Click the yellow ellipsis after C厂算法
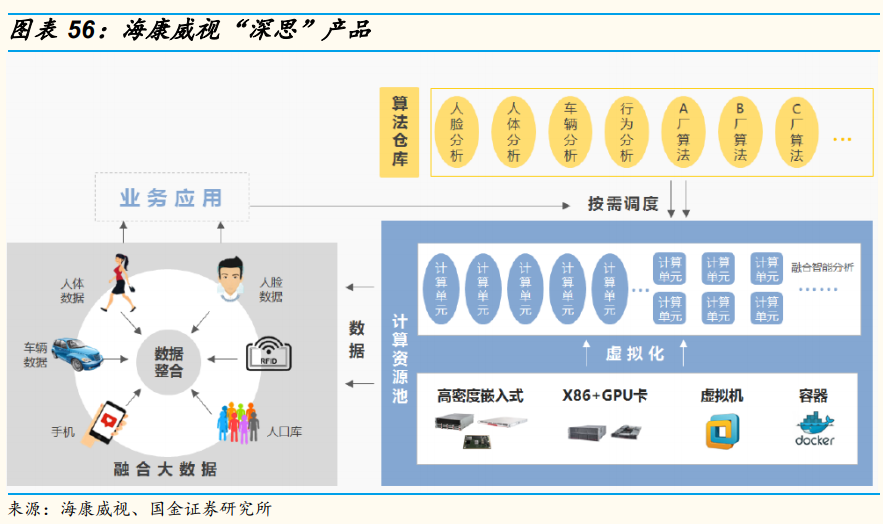The image size is (883, 524). pyautogui.click(x=842, y=139)
